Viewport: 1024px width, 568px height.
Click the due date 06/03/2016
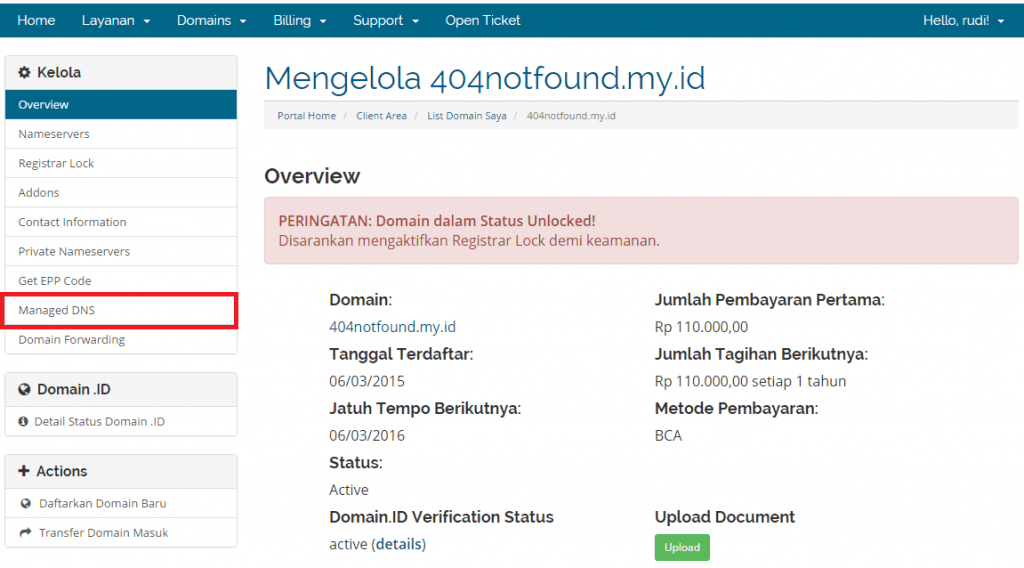tap(367, 435)
